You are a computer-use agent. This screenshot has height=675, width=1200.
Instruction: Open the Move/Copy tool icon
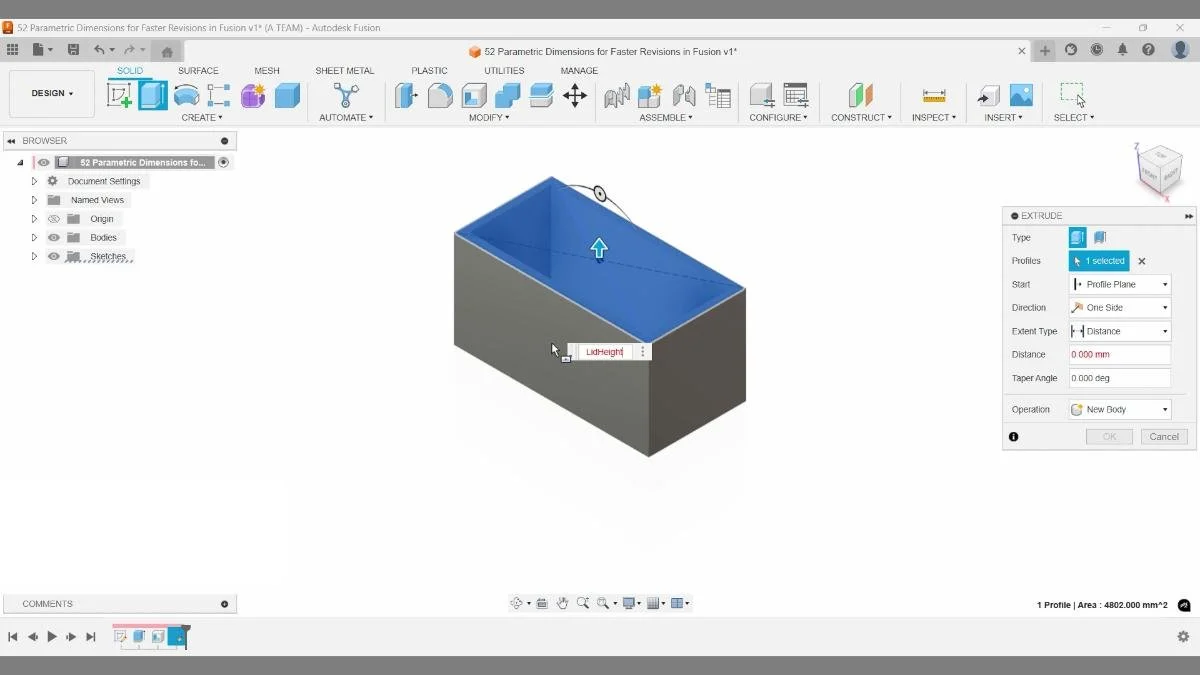[x=574, y=95]
